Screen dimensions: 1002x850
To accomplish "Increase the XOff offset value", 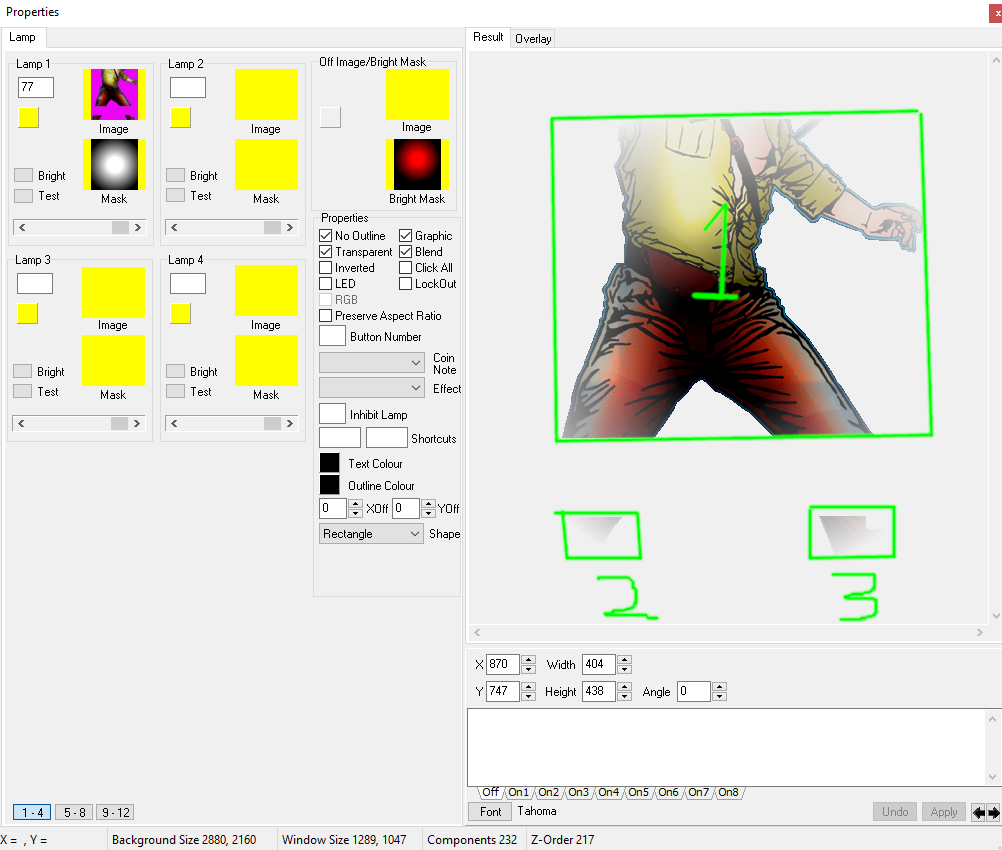I will click(x=356, y=504).
